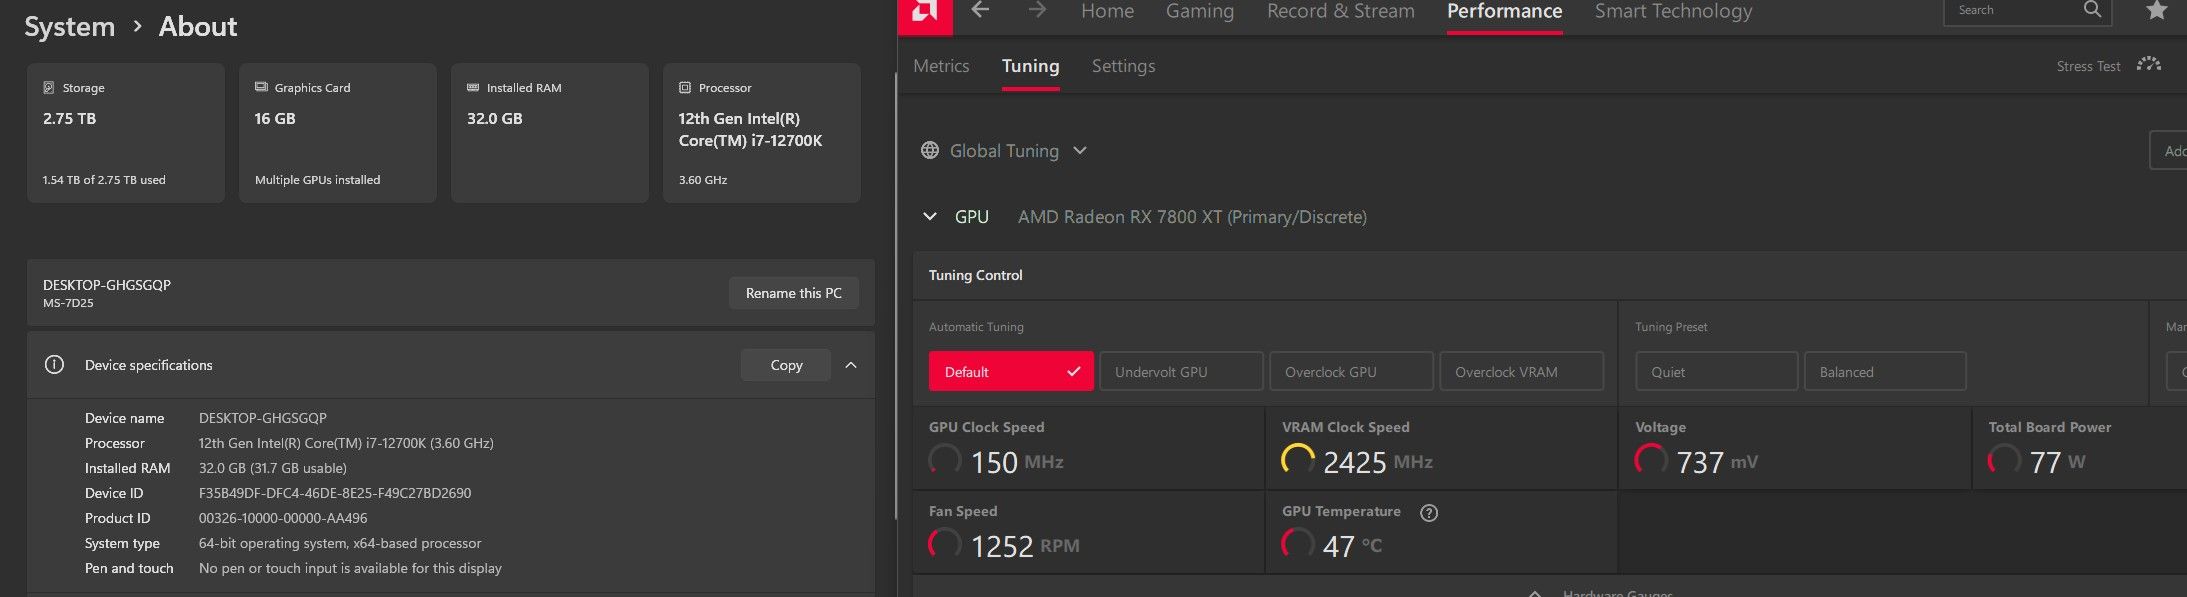Click the Graphics Card icon

tap(261, 87)
